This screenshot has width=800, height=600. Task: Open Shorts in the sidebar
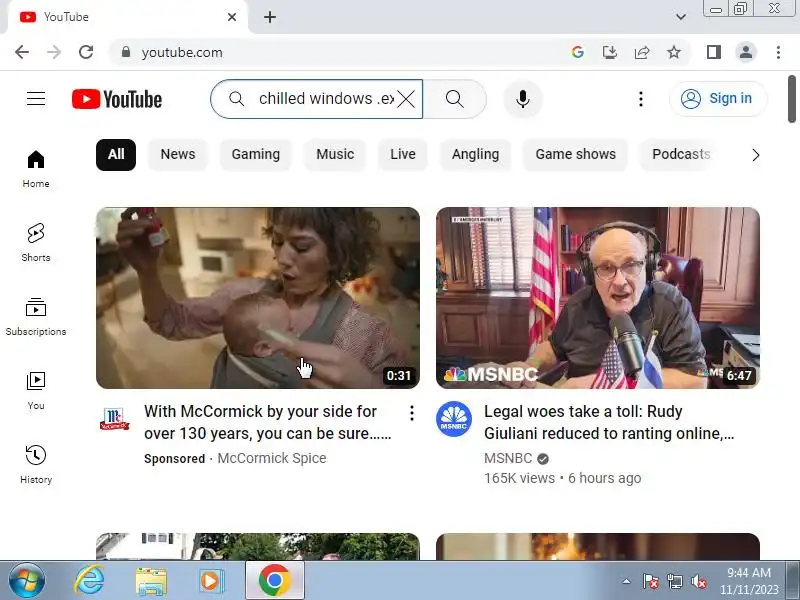(x=36, y=243)
